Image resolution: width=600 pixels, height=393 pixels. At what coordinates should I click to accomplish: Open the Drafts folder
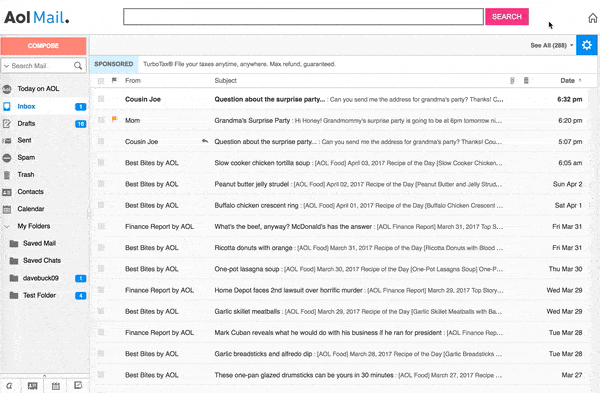pyautogui.click(x=44, y=124)
